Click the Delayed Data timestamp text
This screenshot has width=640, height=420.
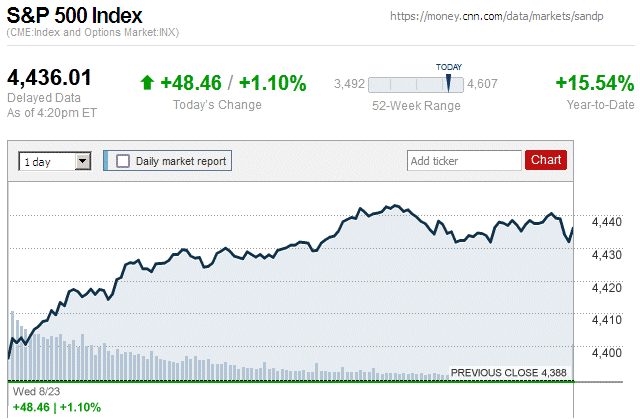click(x=50, y=104)
